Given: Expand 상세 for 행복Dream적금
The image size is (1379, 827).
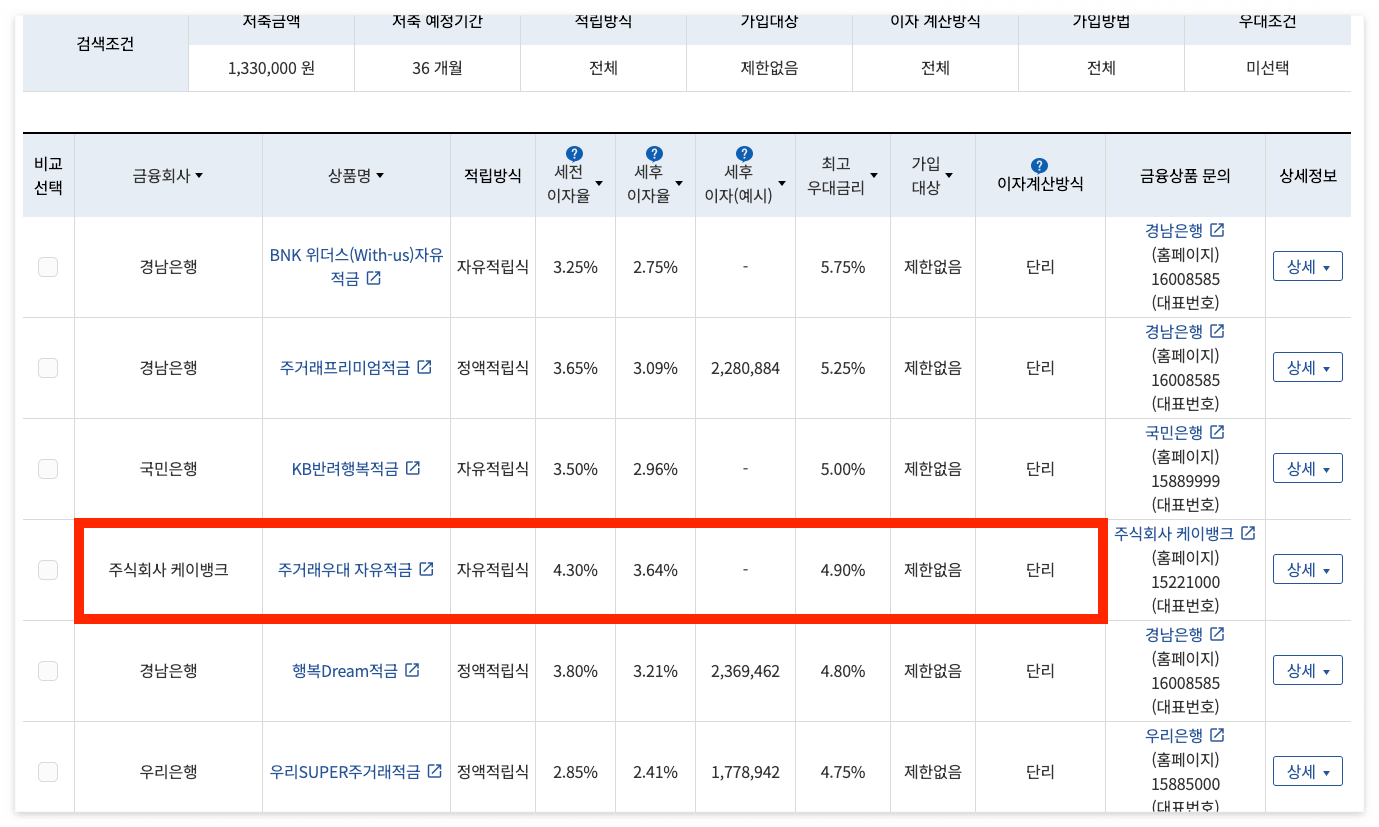Looking at the screenshot, I should click(x=1307, y=671).
